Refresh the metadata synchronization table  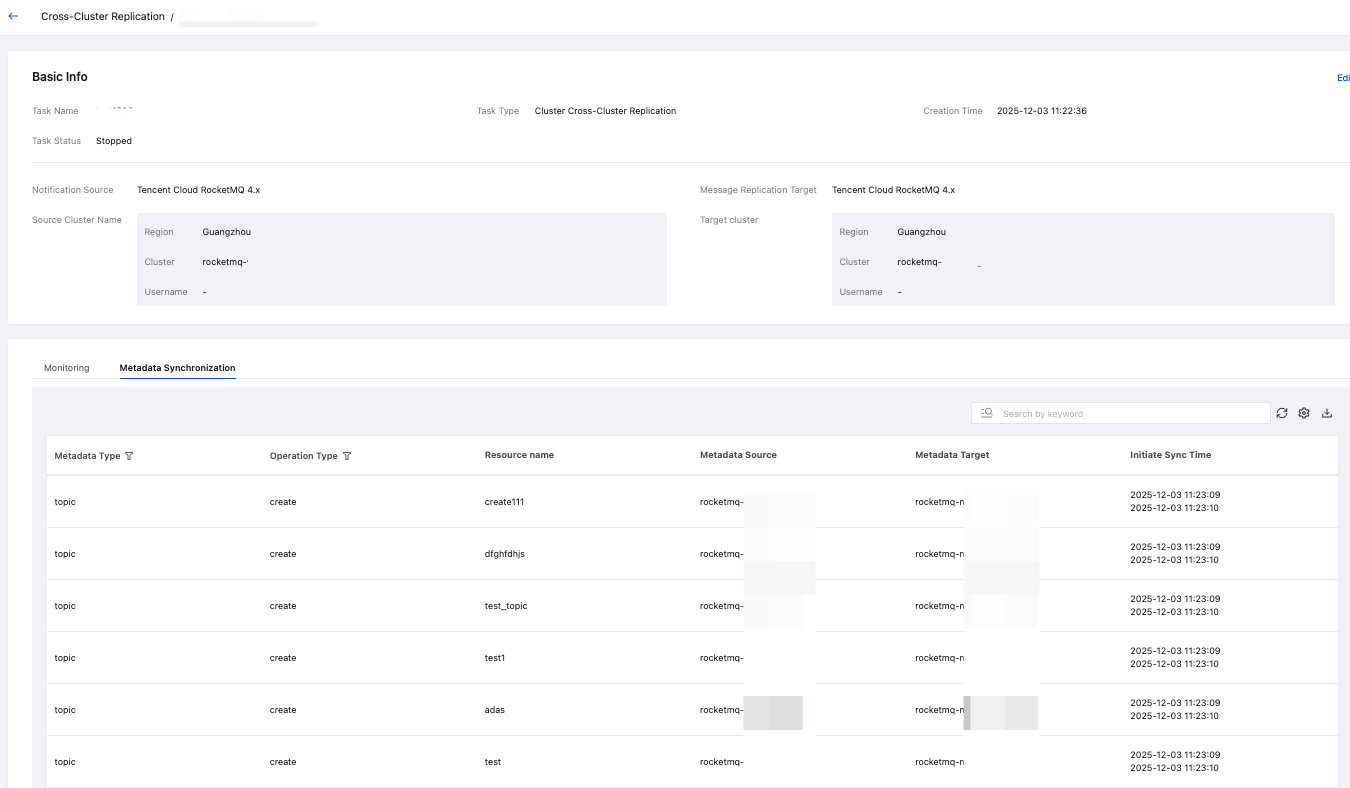pyautogui.click(x=1282, y=413)
